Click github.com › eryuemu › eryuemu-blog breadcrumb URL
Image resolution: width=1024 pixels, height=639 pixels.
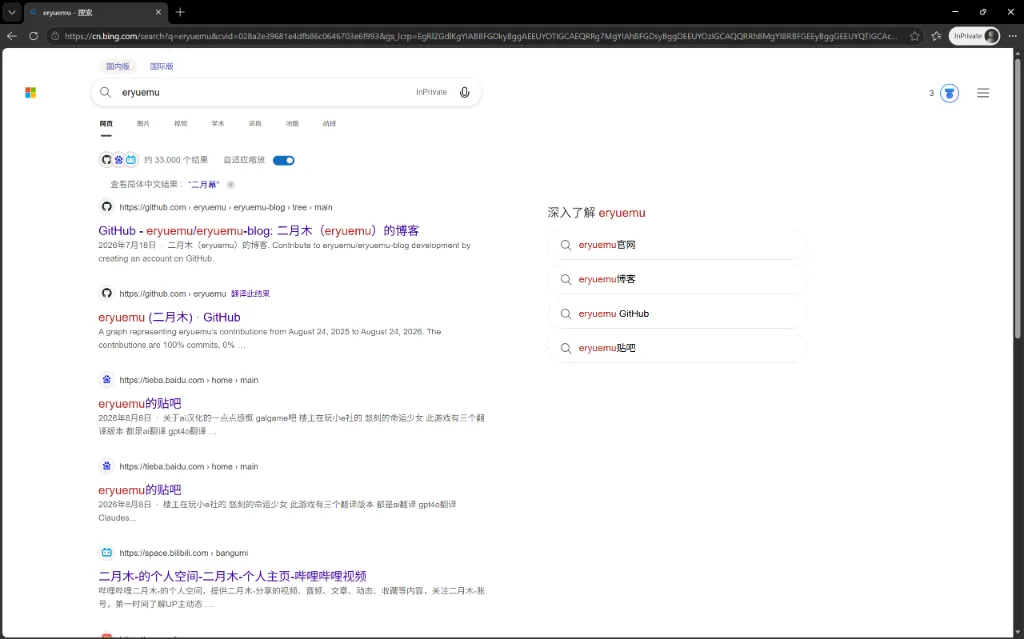[x=226, y=207]
